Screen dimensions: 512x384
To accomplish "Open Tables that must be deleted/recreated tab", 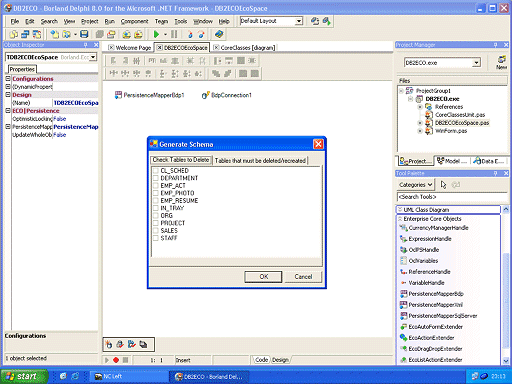I will (260, 160).
